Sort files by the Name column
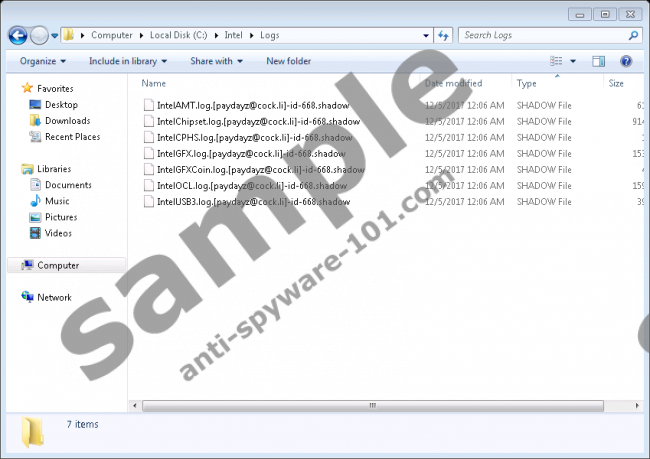The image size is (650, 459). (154, 83)
